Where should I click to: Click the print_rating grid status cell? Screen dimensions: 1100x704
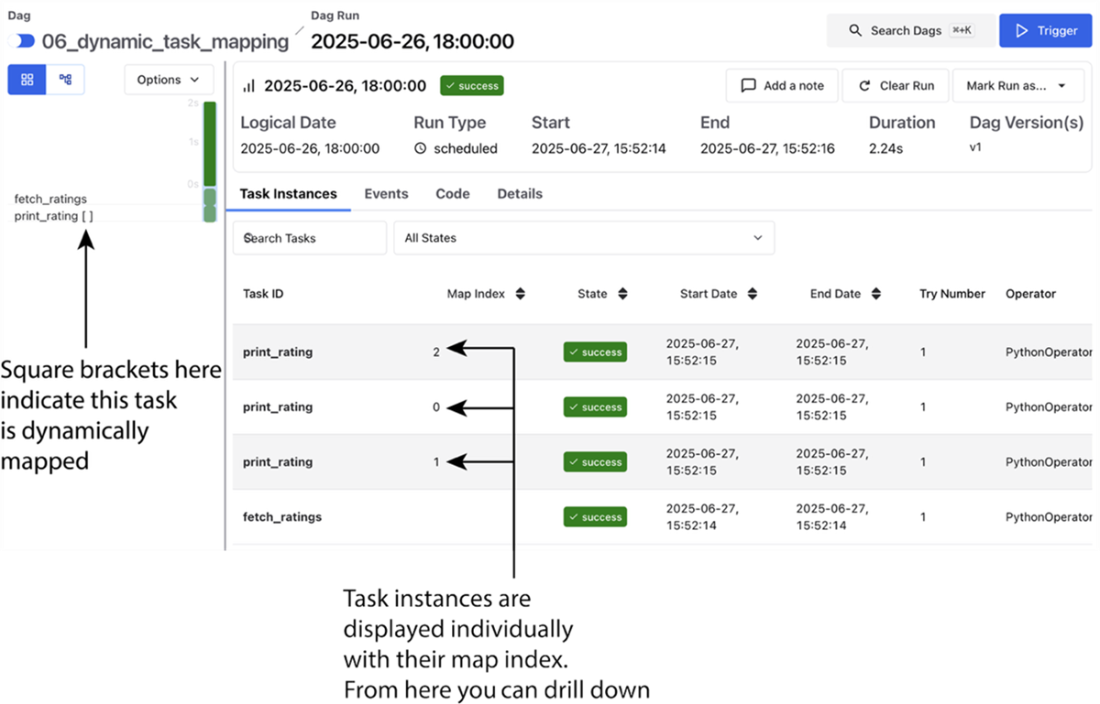210,214
